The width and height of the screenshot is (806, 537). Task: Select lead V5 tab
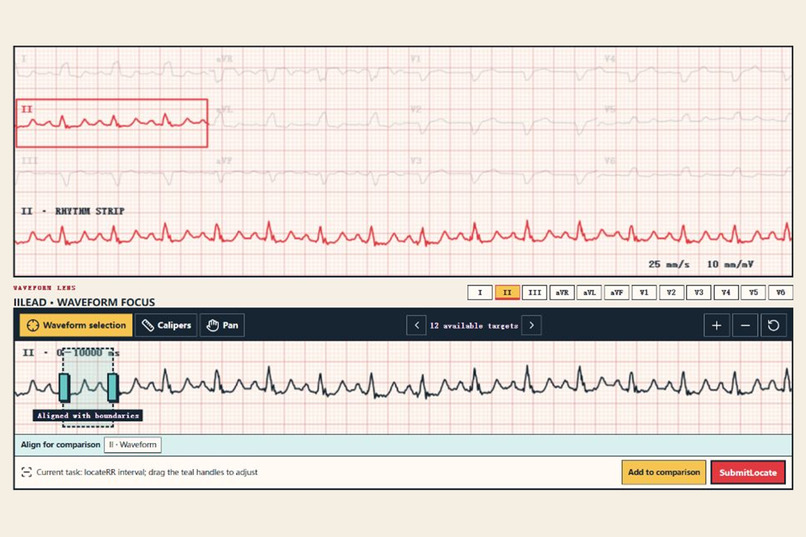tap(753, 292)
